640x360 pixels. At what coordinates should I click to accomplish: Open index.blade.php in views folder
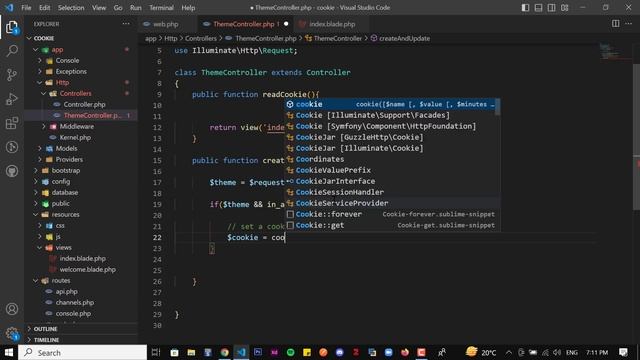82,259
